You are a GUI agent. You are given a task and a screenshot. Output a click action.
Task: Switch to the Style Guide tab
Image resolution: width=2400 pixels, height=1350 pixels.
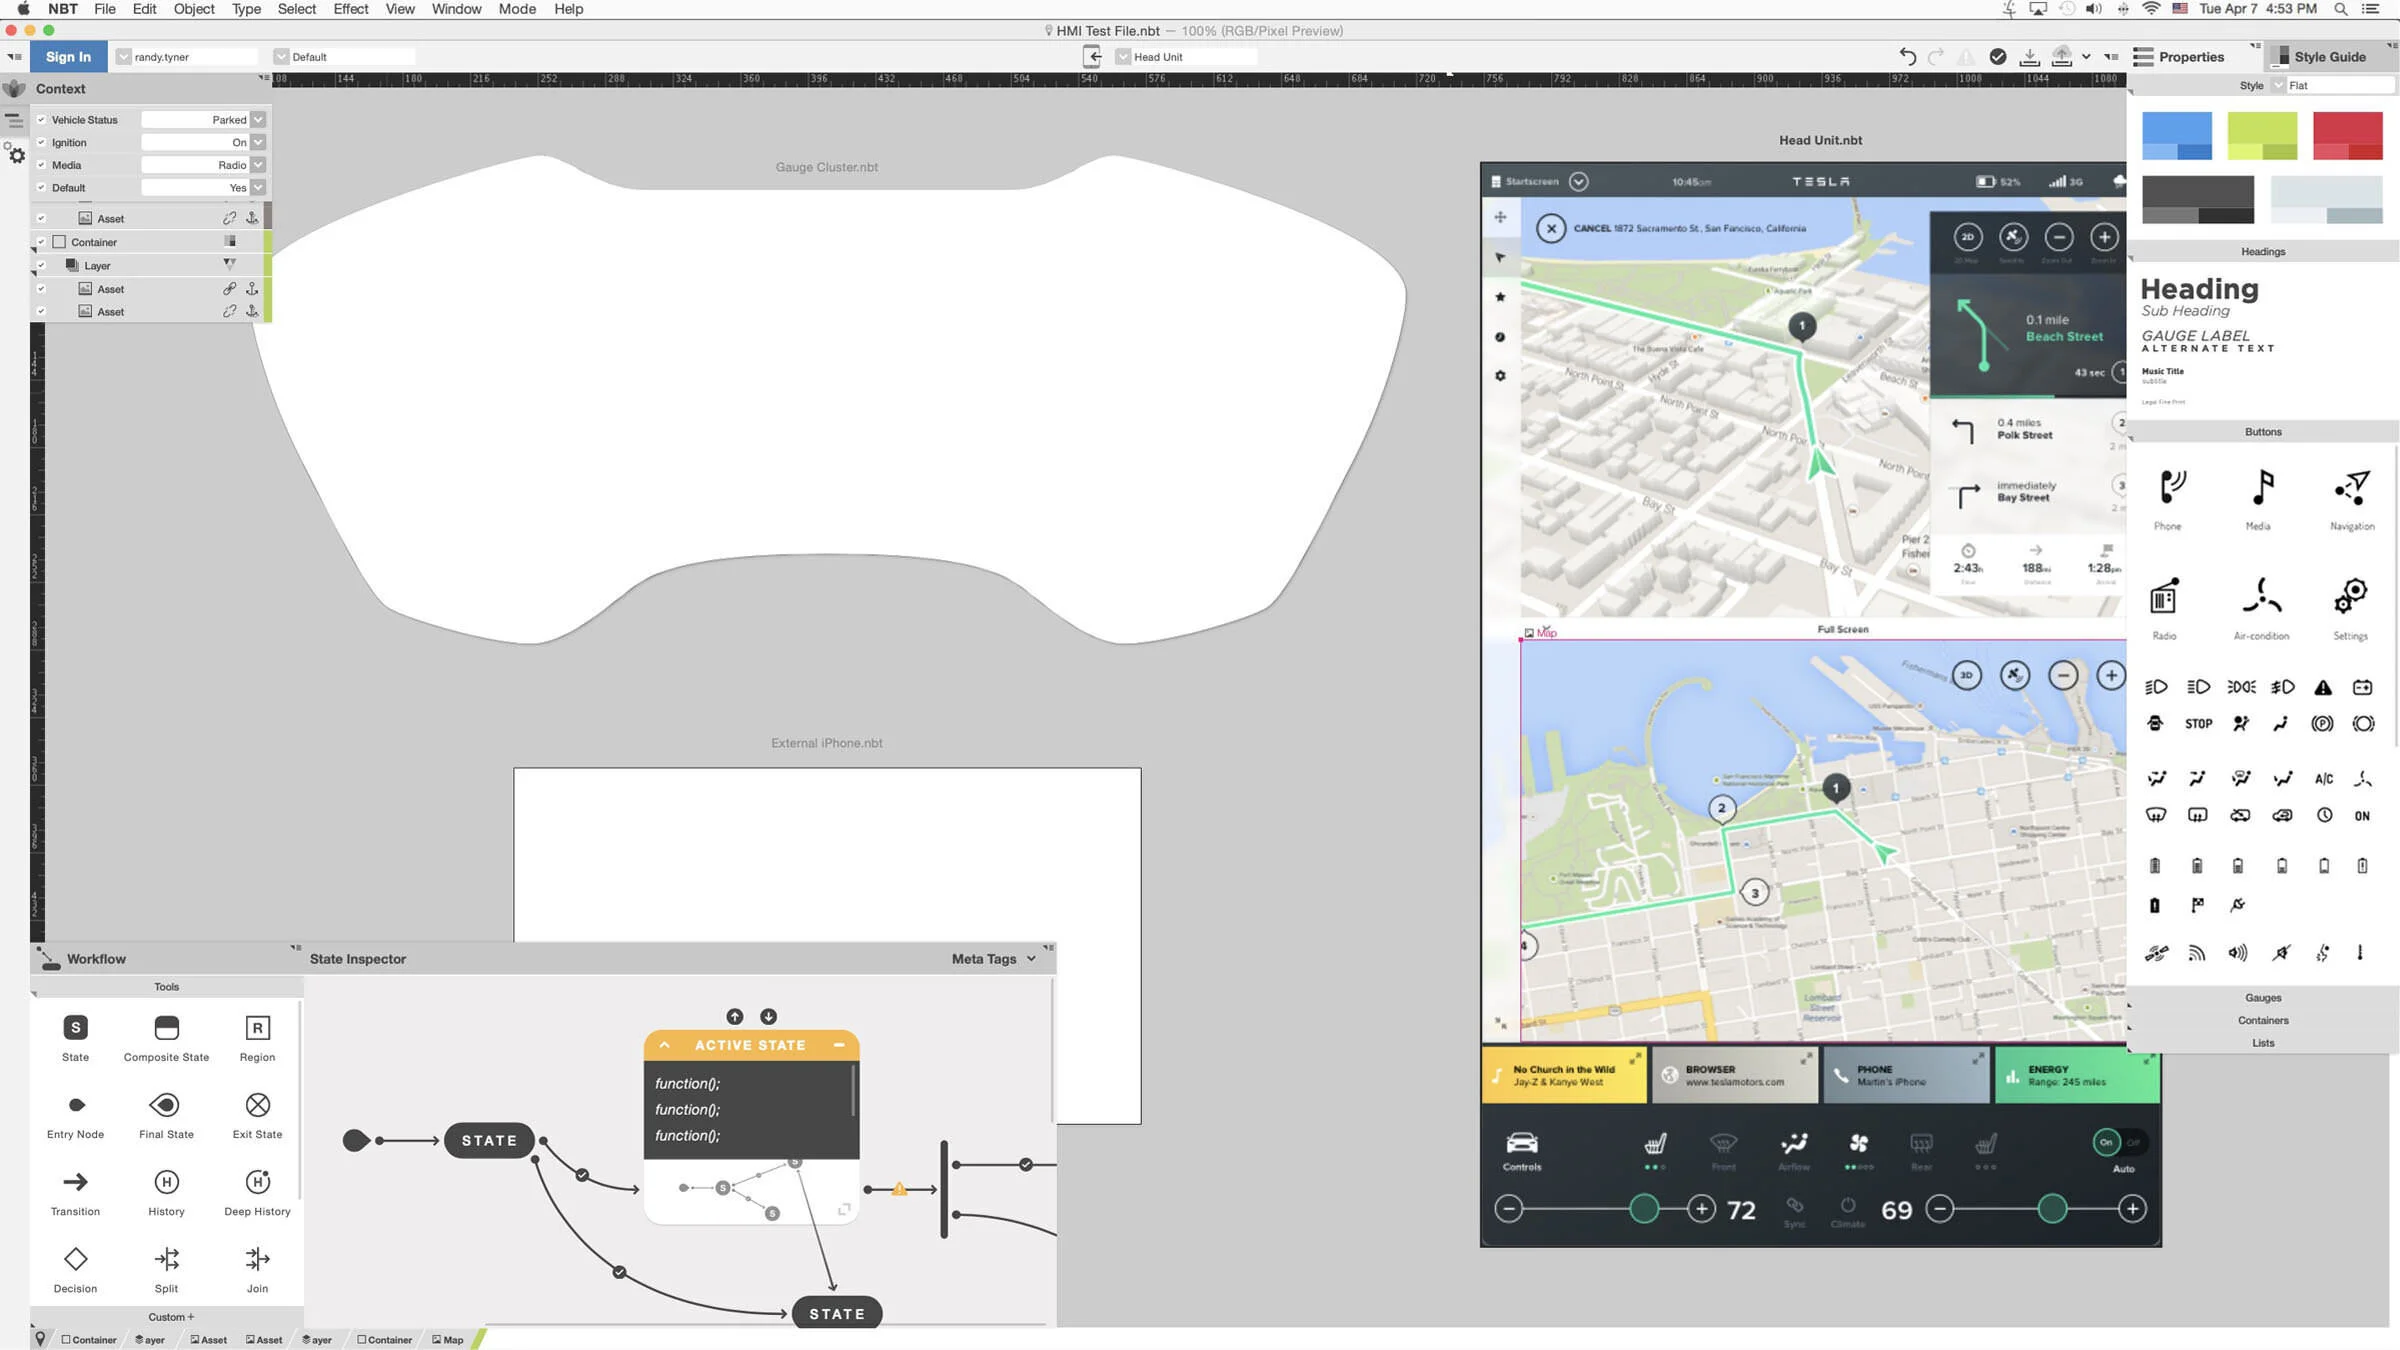(2328, 57)
